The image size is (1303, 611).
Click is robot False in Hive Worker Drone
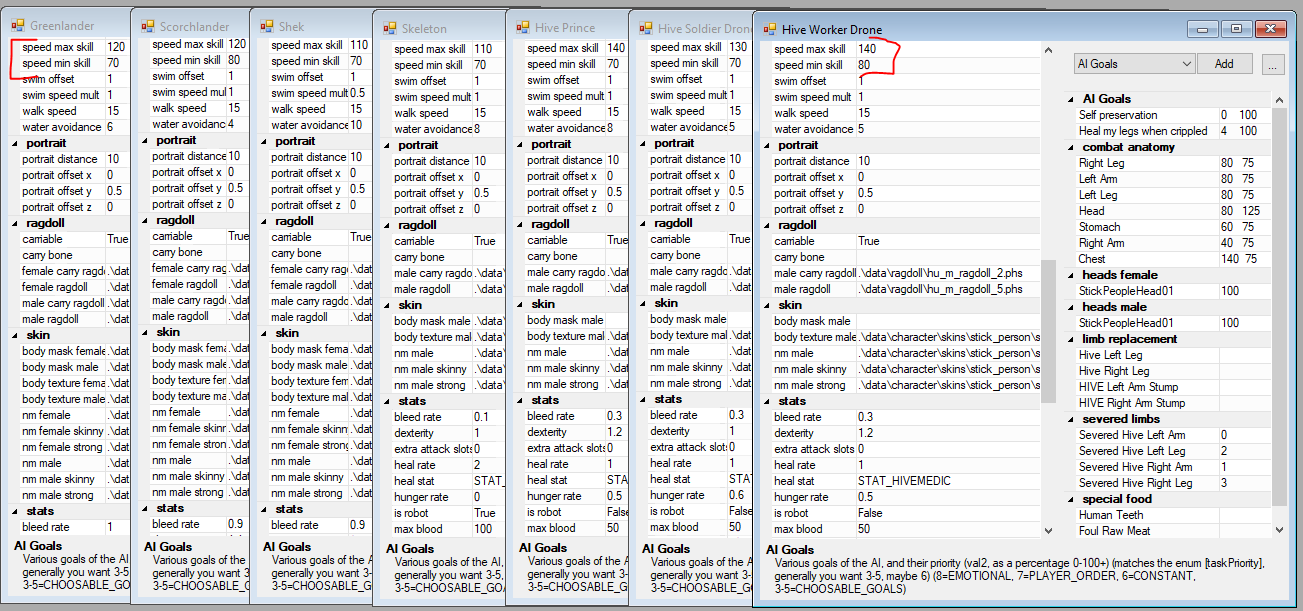(947, 513)
